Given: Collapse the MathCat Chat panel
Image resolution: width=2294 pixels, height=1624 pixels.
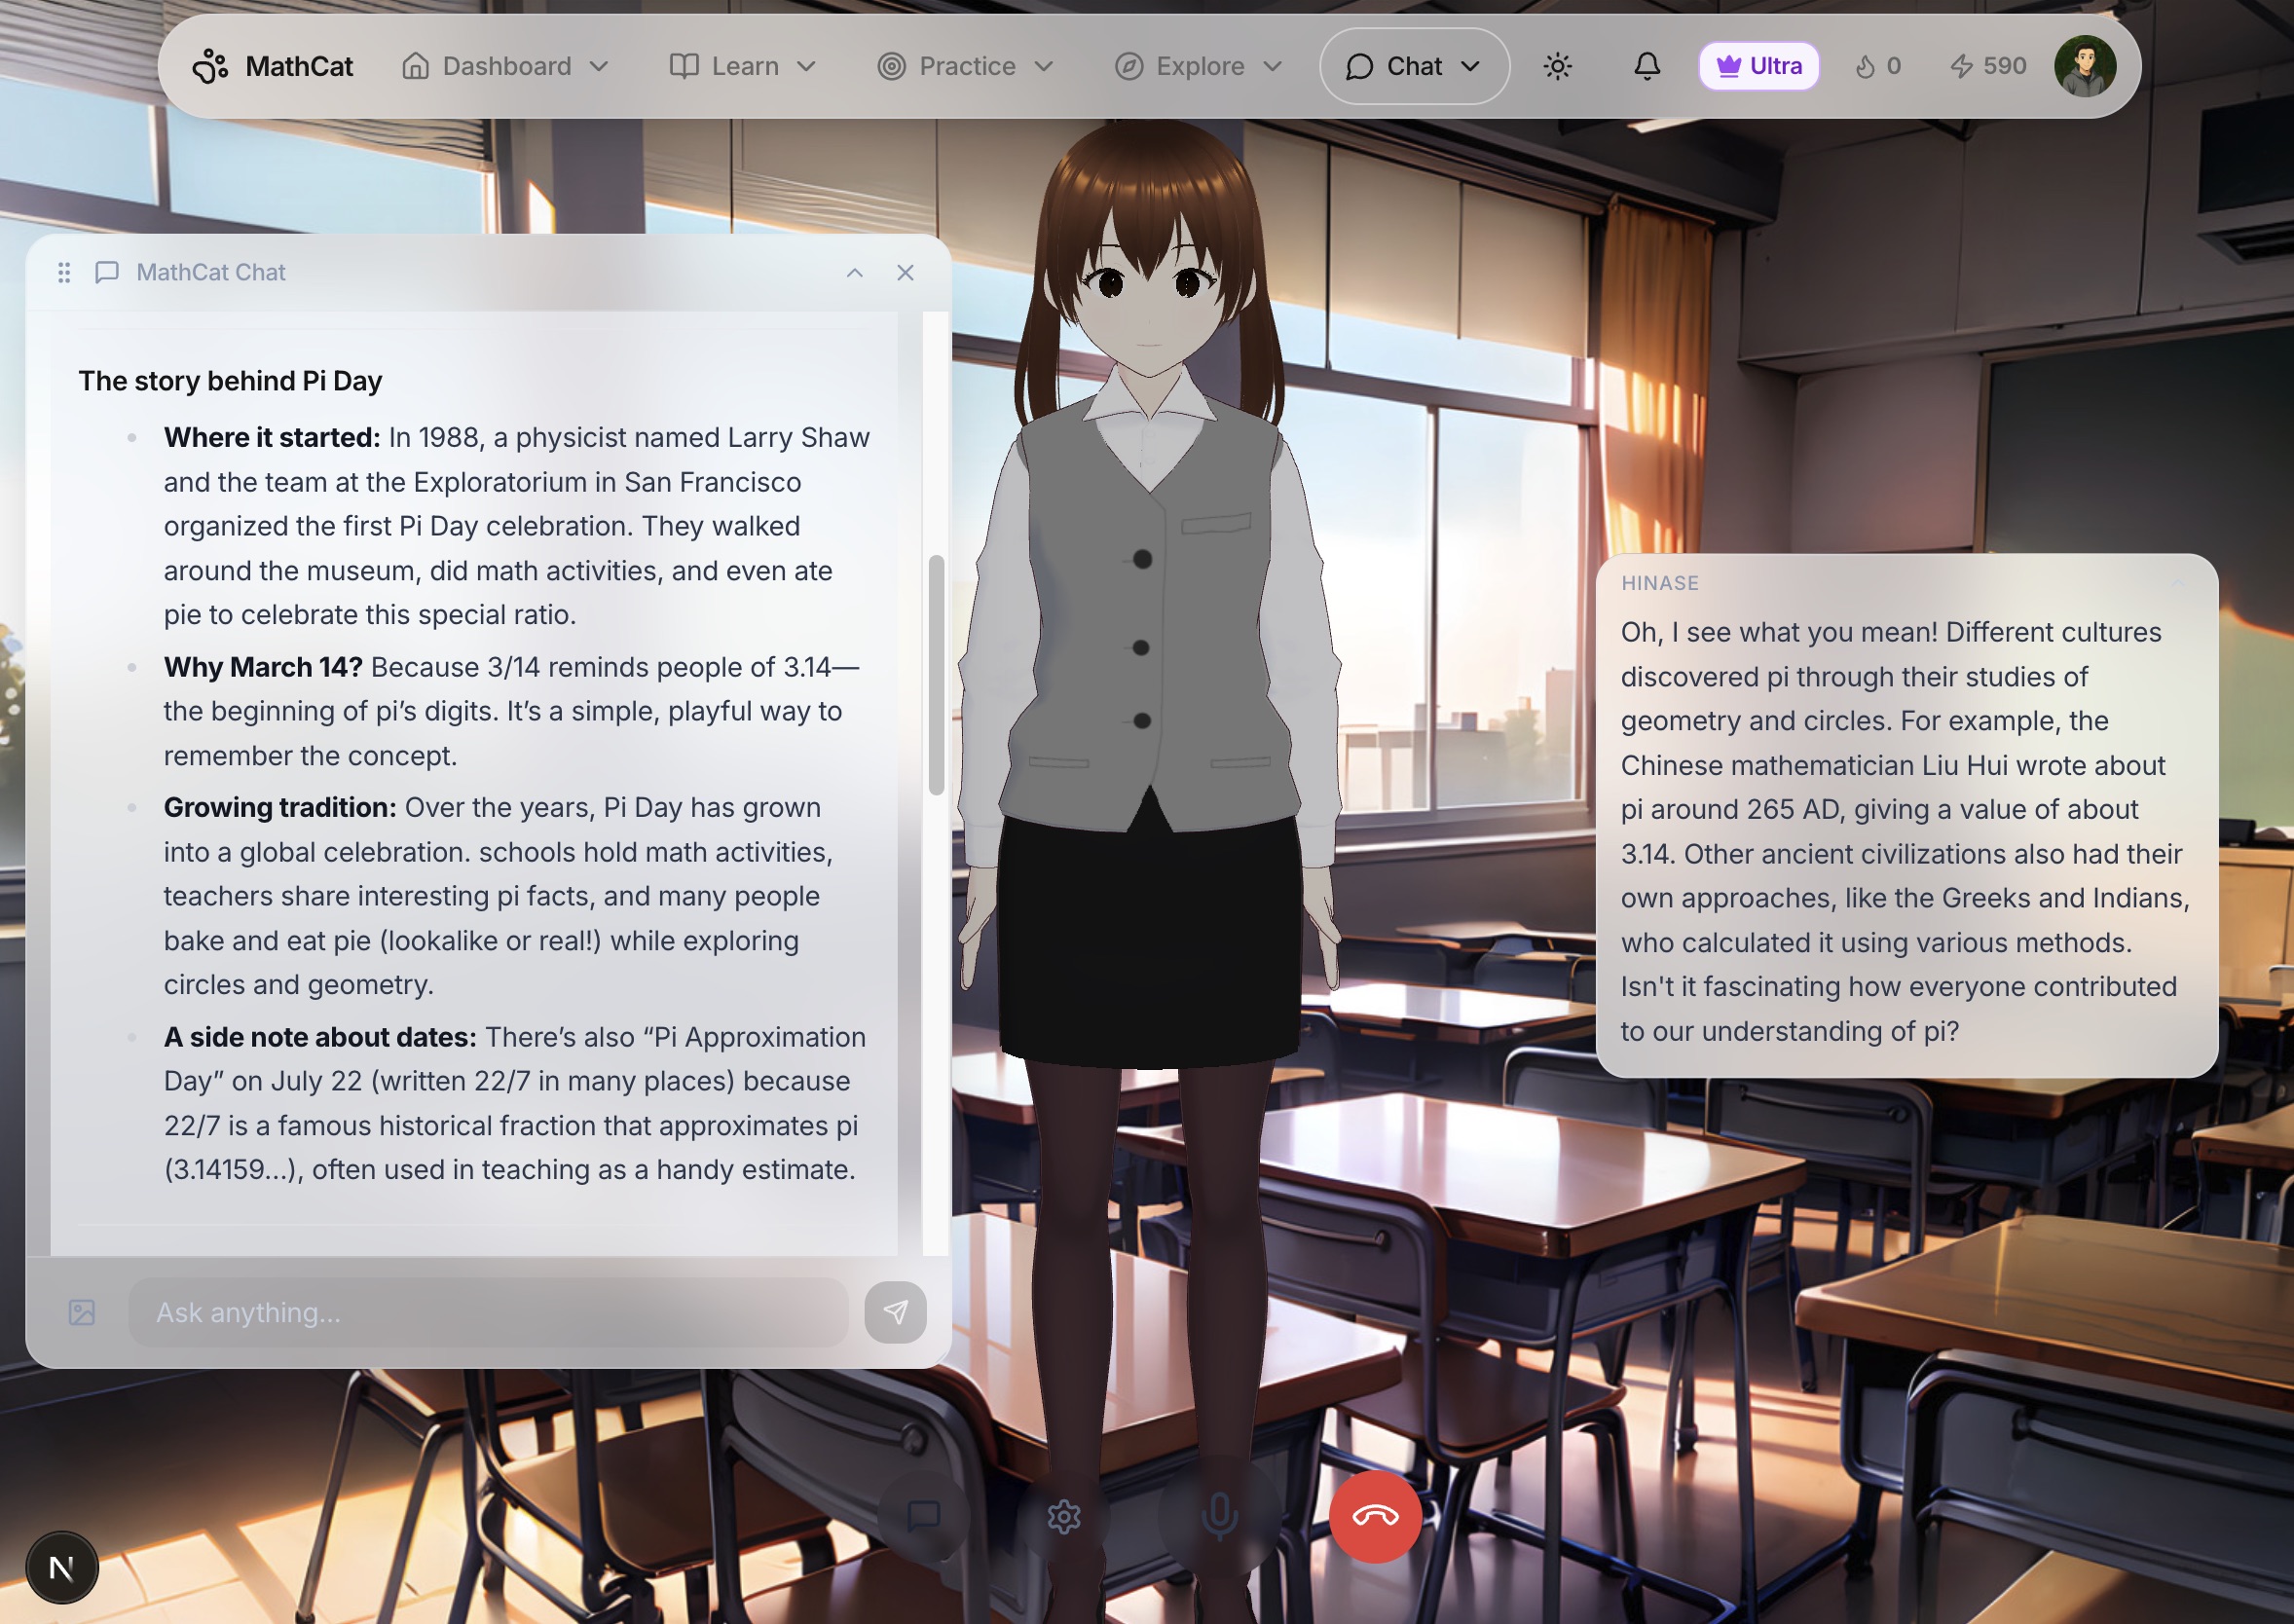Looking at the screenshot, I should [x=854, y=272].
